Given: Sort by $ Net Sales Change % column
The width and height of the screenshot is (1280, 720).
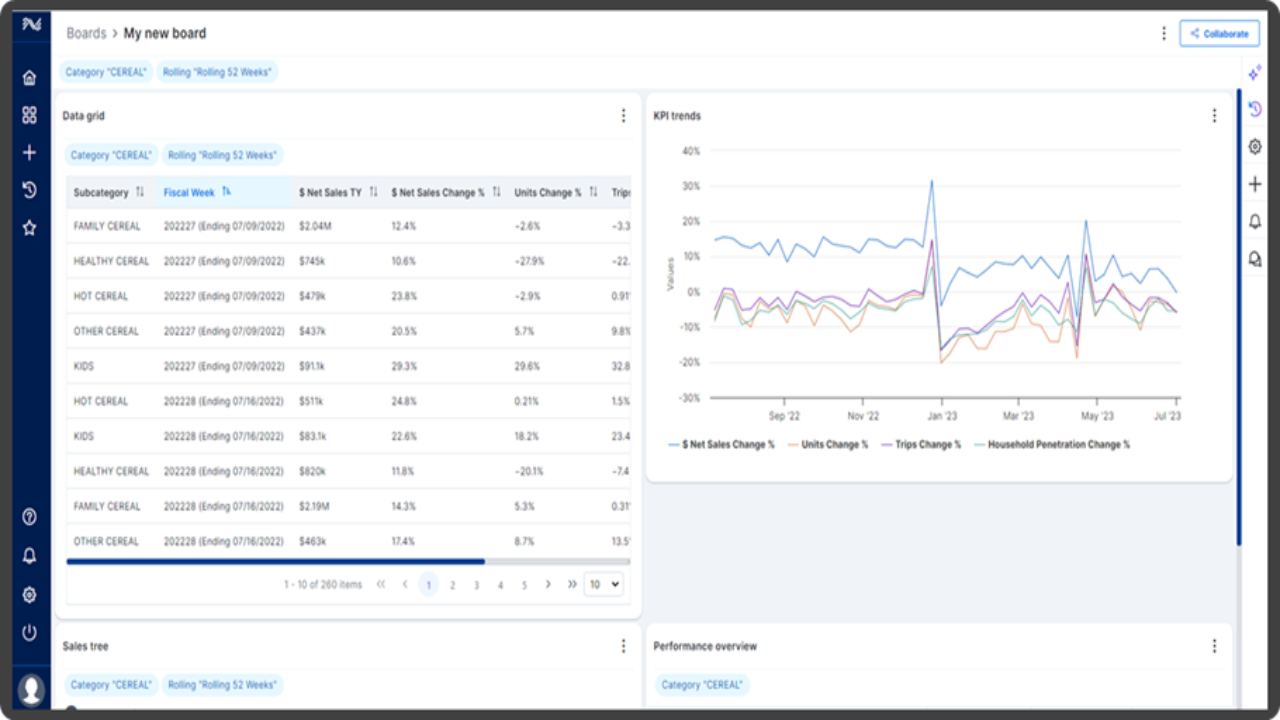Looking at the screenshot, I should tap(496, 192).
